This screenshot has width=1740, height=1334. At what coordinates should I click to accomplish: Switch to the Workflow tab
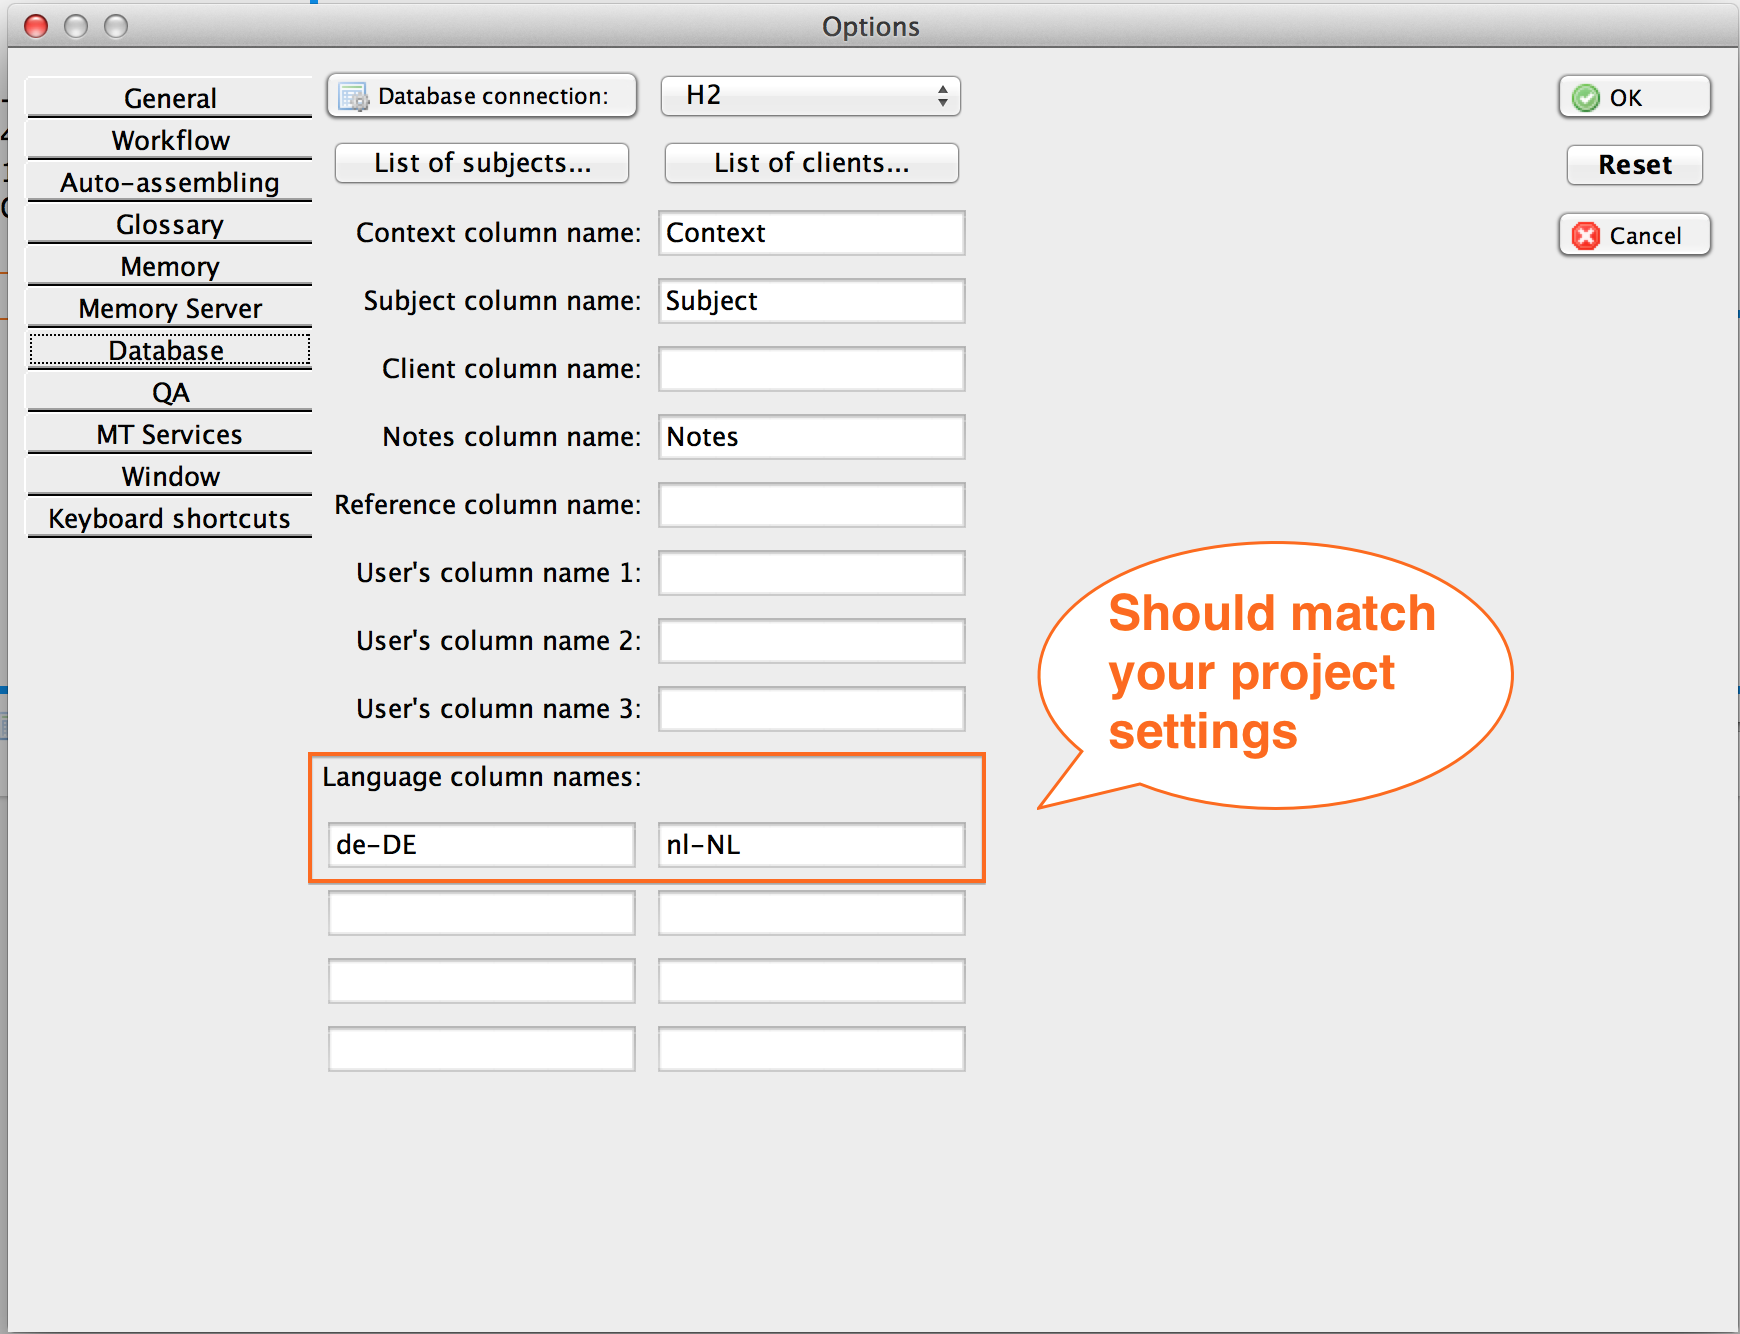pyautogui.click(x=170, y=140)
